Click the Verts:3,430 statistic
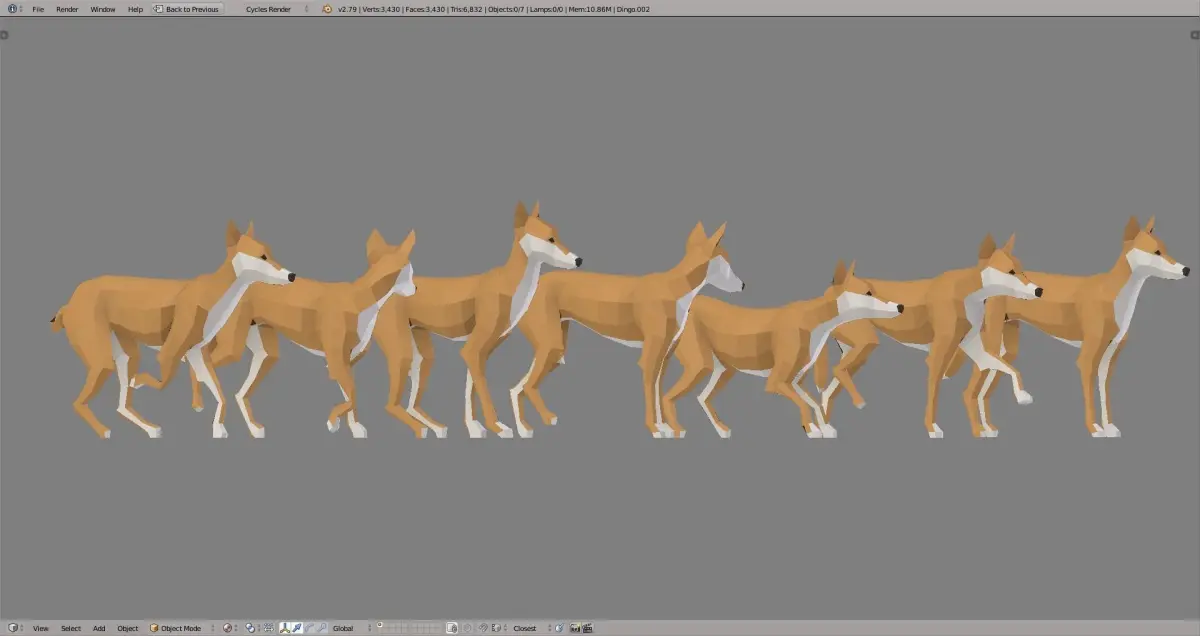 pos(381,8)
